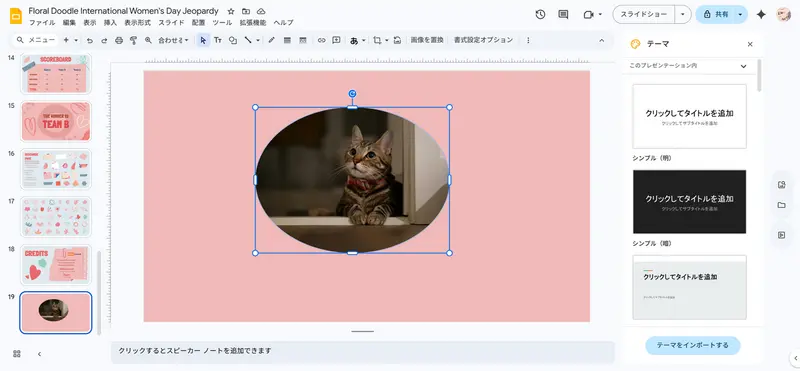Open 書式設定オプション format options

[483, 40]
